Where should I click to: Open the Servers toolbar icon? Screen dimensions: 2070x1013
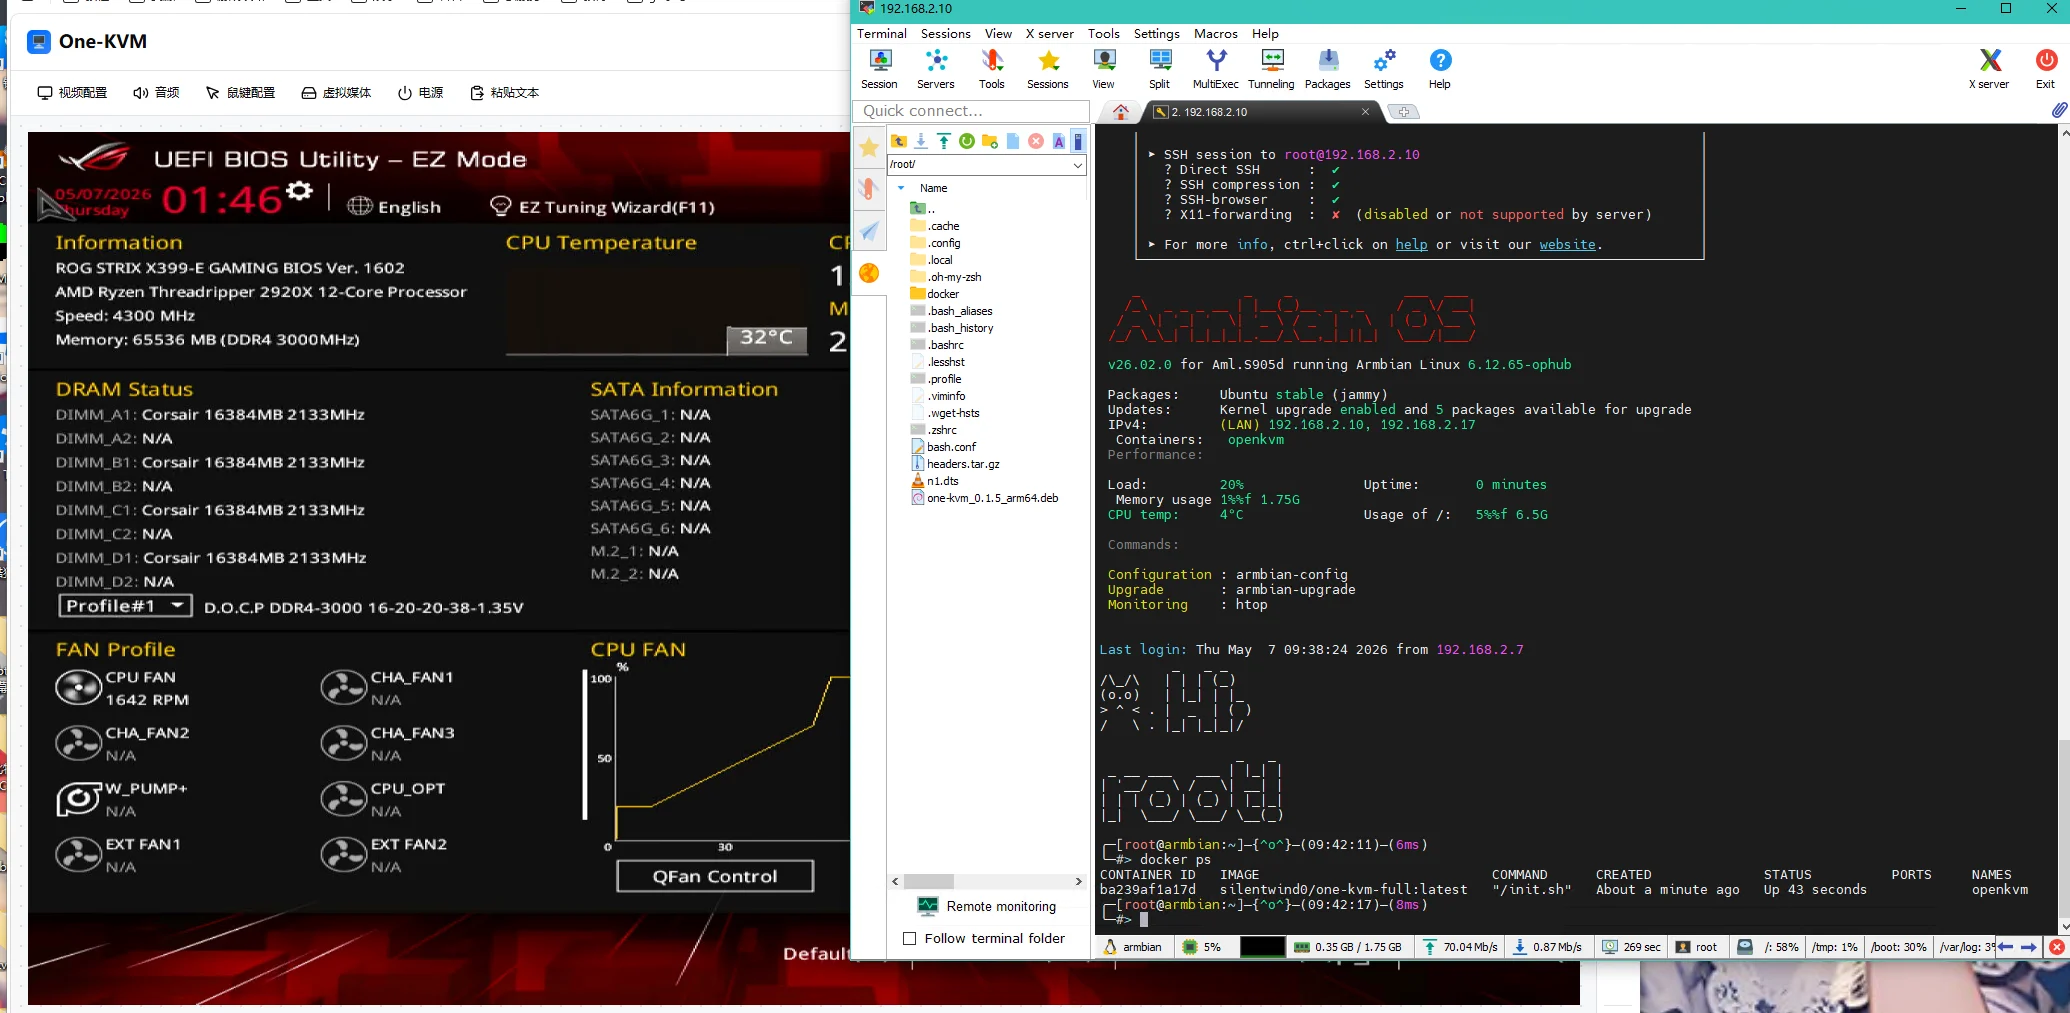[x=936, y=69]
